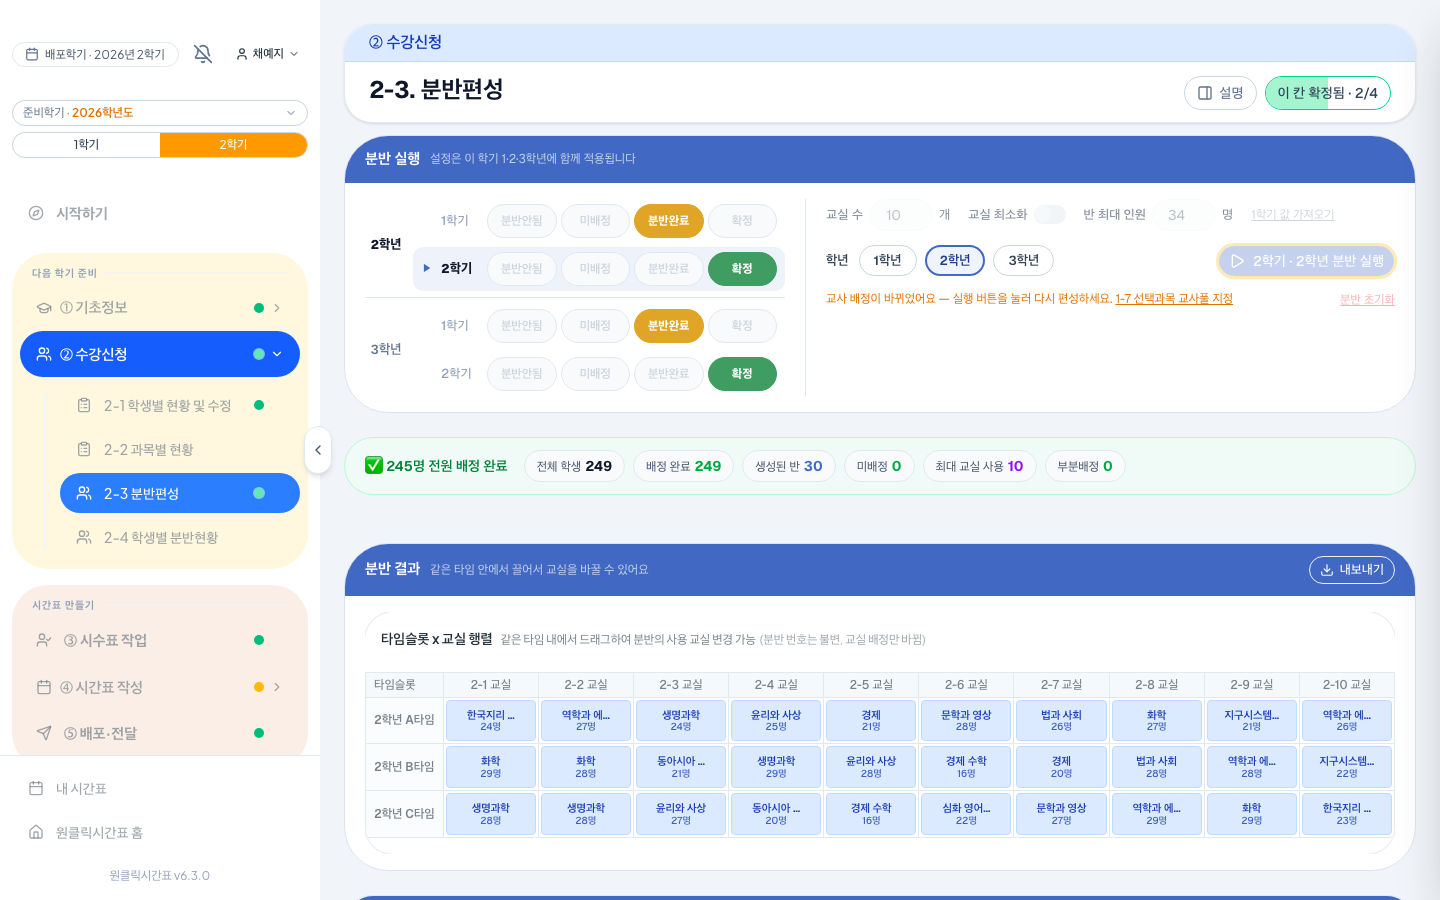Viewport: 1440px width, 900px height.
Task: Expand the 시간표 작성 section arrow
Action: click(x=277, y=687)
